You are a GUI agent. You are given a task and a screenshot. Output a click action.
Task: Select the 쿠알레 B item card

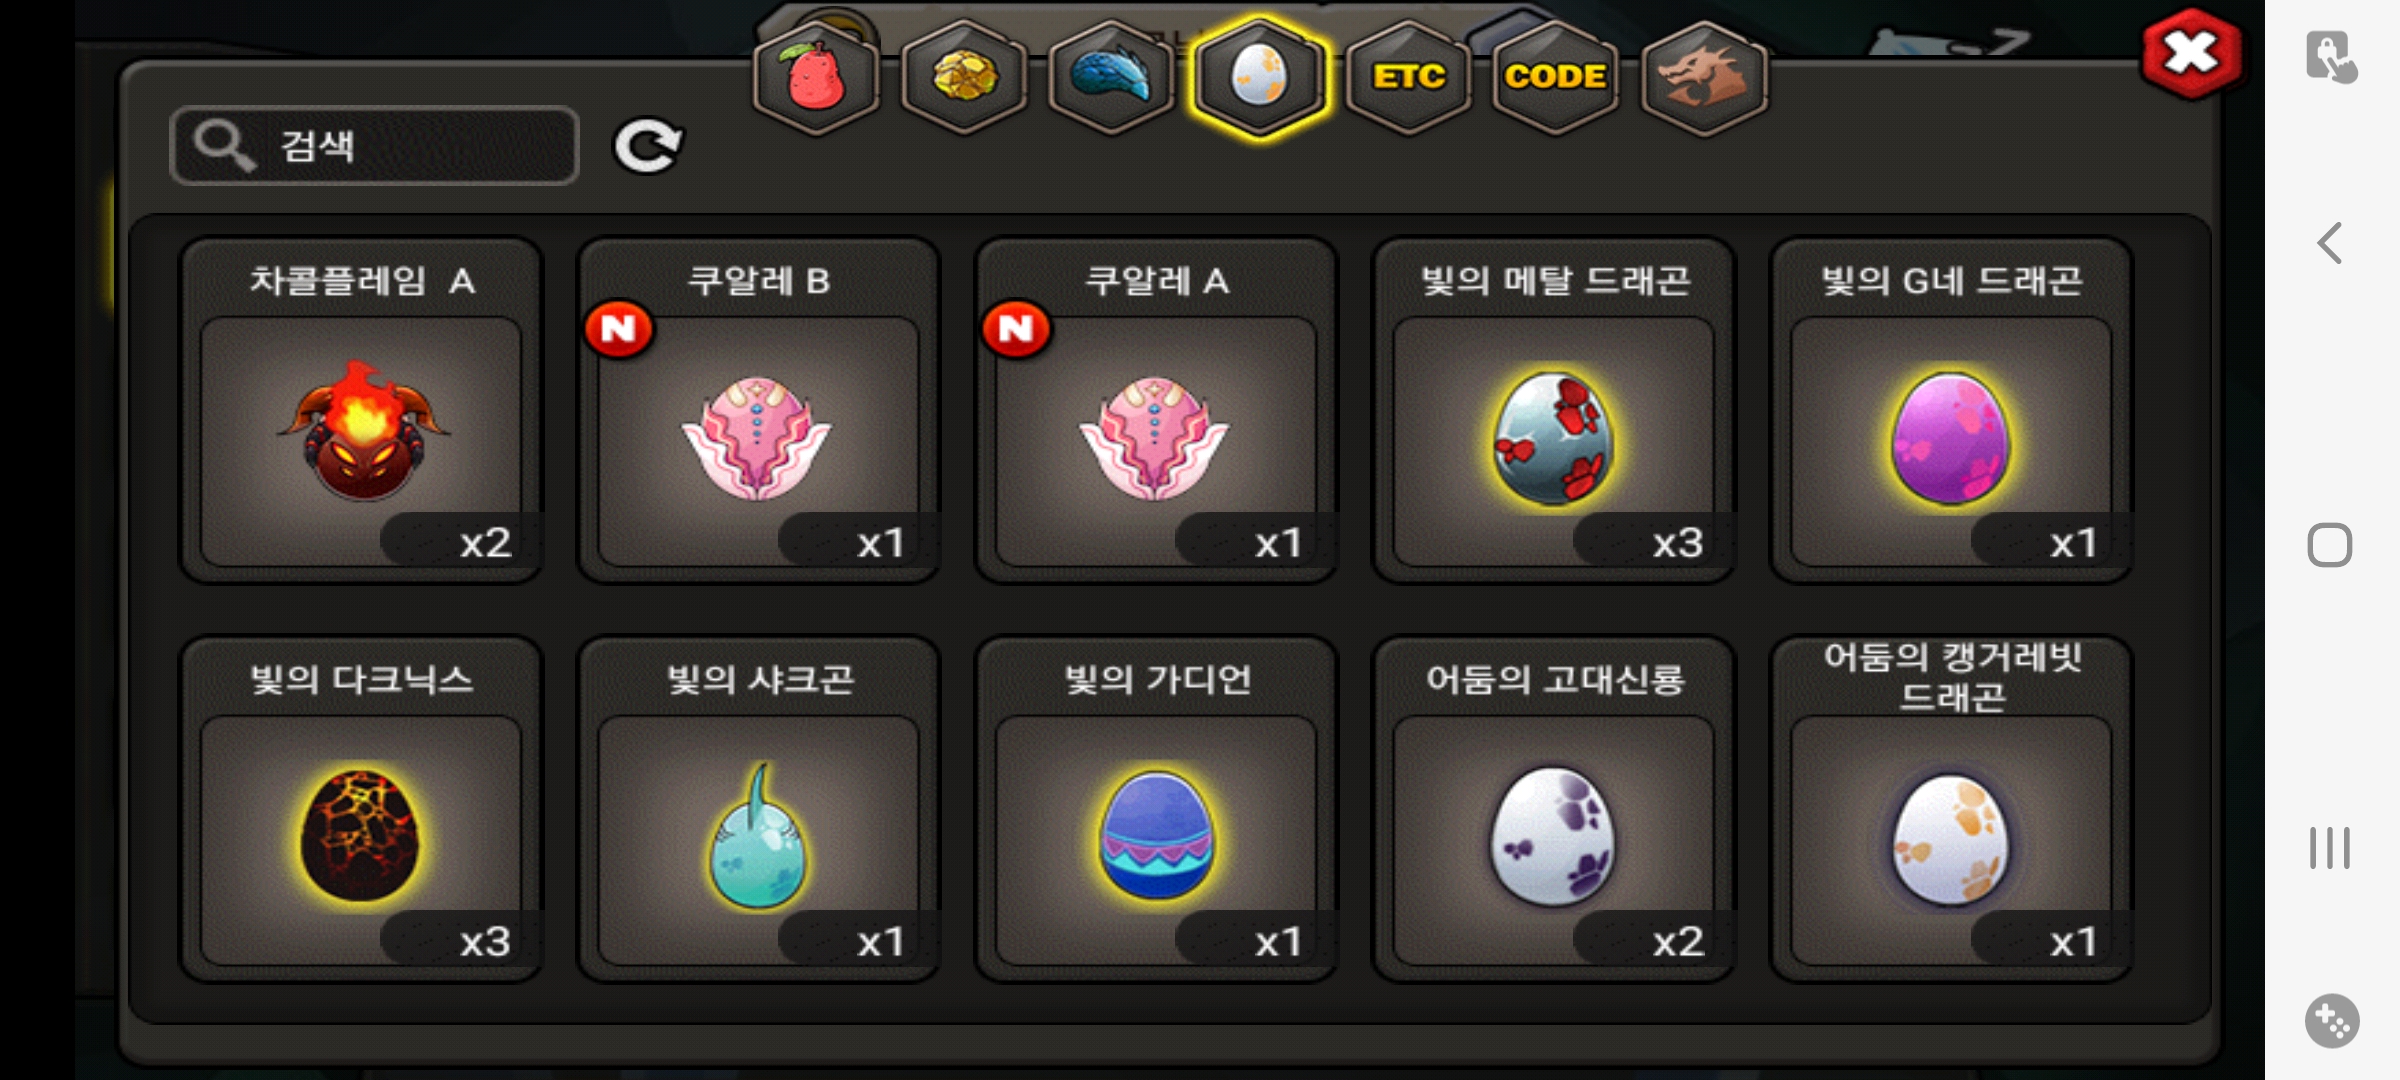tap(758, 411)
